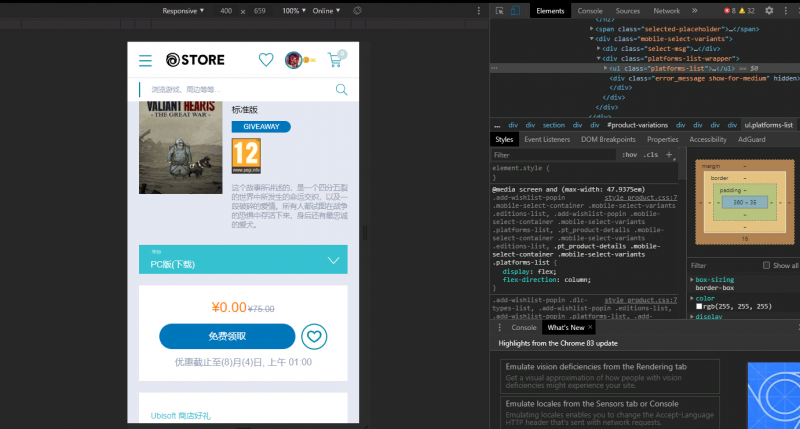Click the Ubisoft 商店好礼 link
This screenshot has width=800, height=429.
[x=181, y=416]
